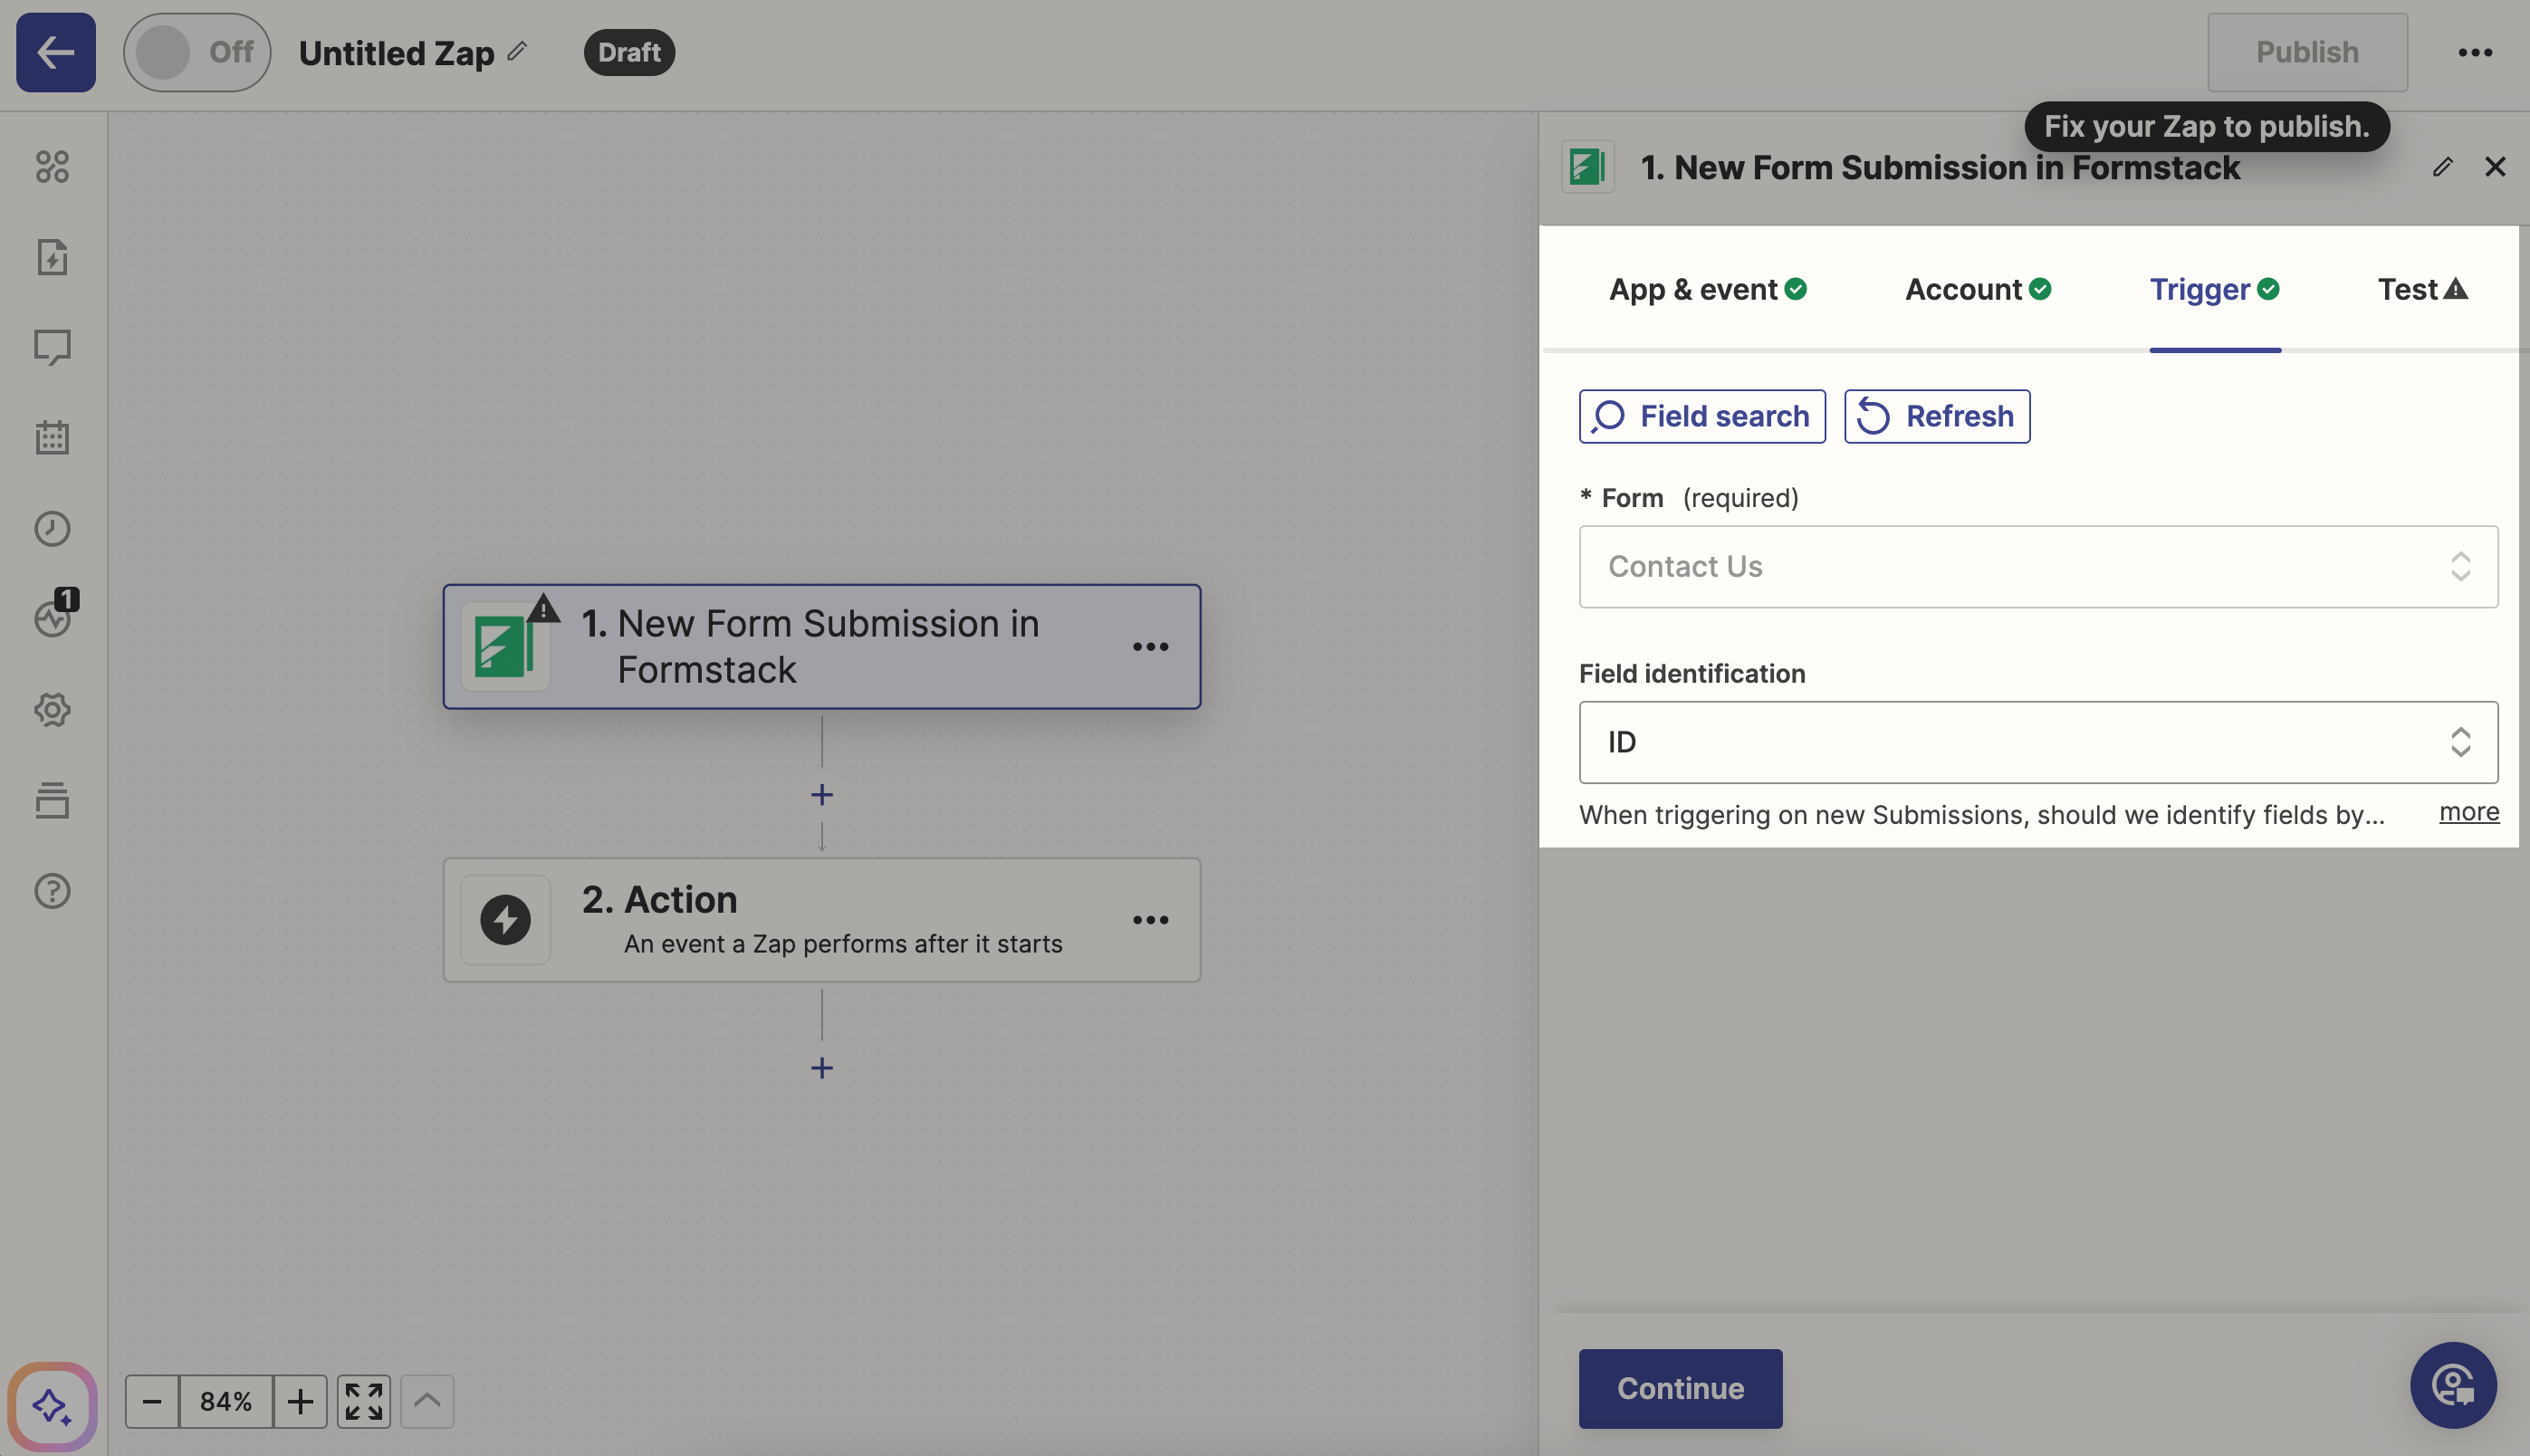Zoom out with the minus zoom control

coord(152,1401)
